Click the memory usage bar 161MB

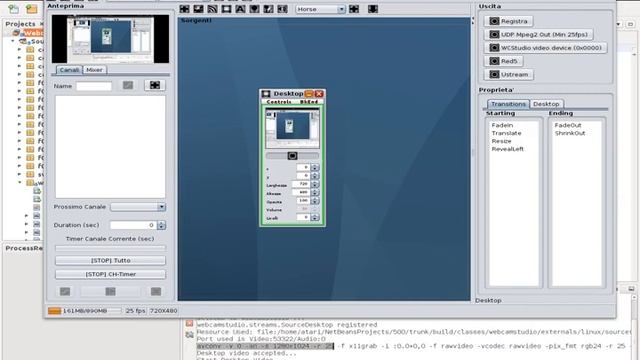[x=84, y=311]
